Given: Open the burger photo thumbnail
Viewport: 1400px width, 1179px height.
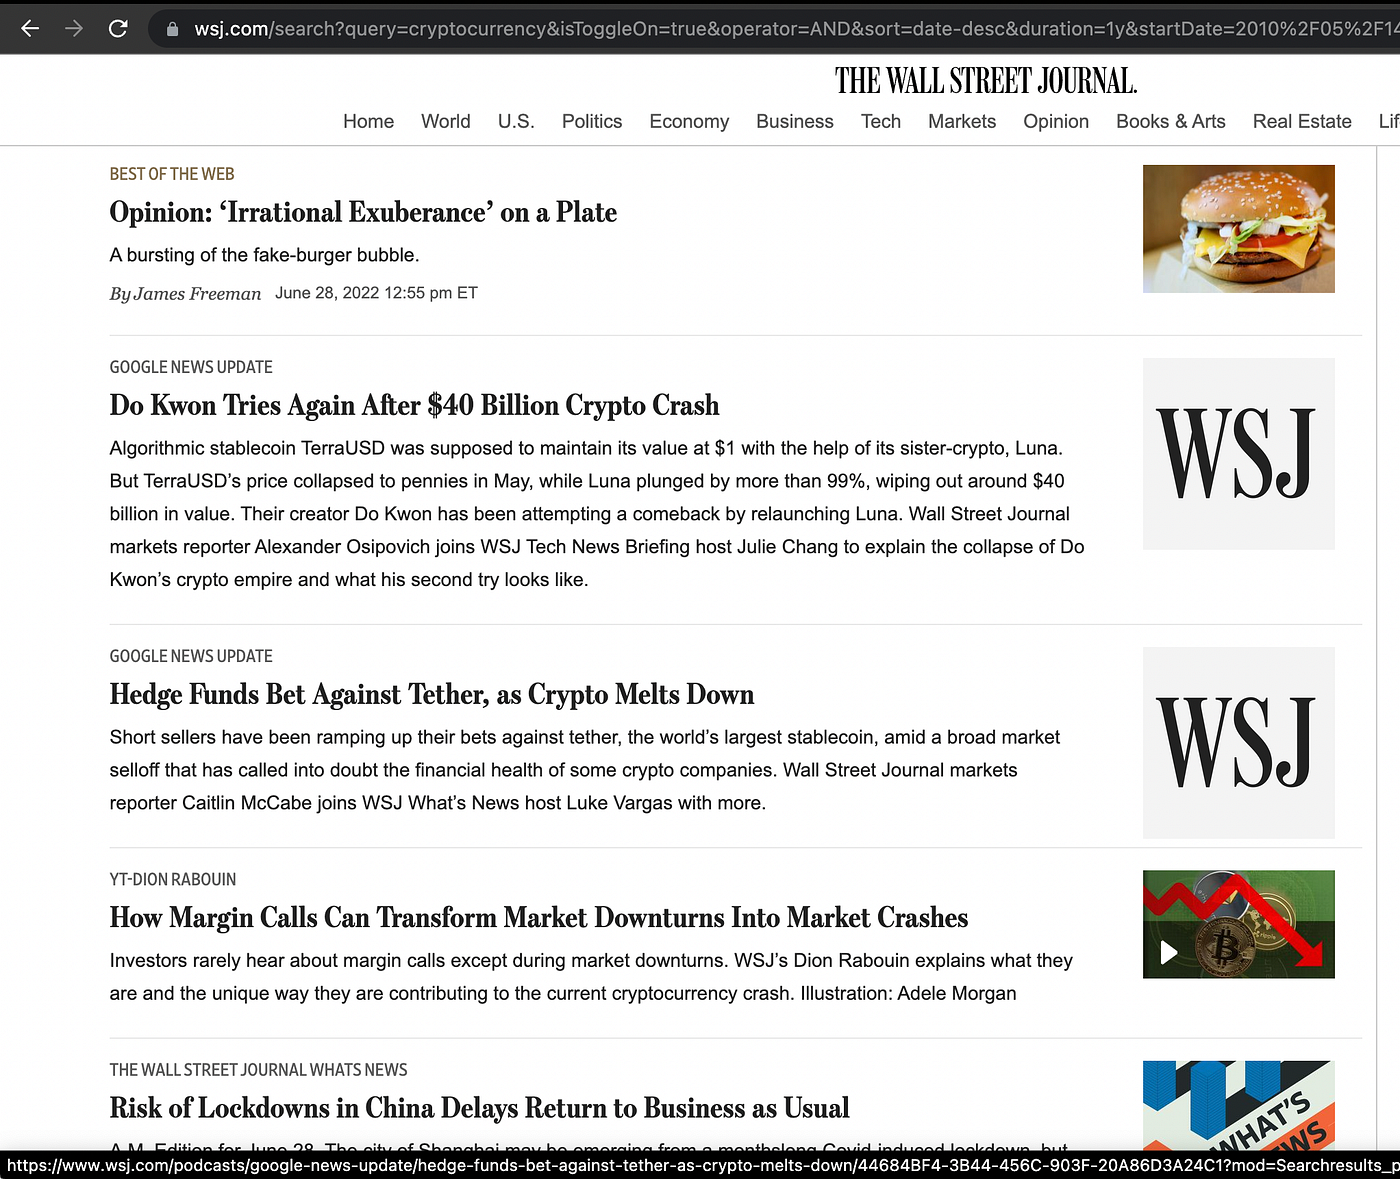Looking at the screenshot, I should pyautogui.click(x=1238, y=229).
